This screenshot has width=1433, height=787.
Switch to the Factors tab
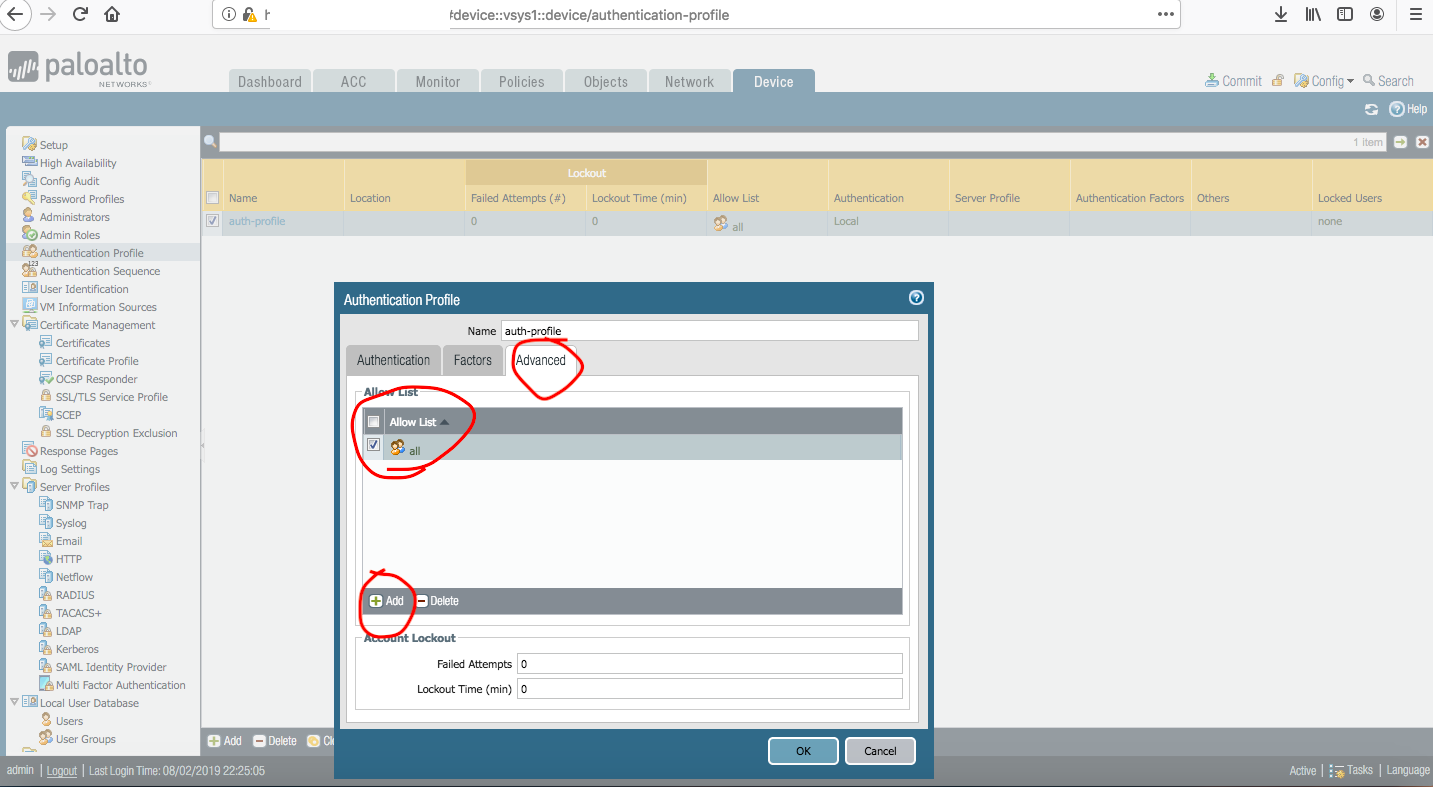[473, 360]
